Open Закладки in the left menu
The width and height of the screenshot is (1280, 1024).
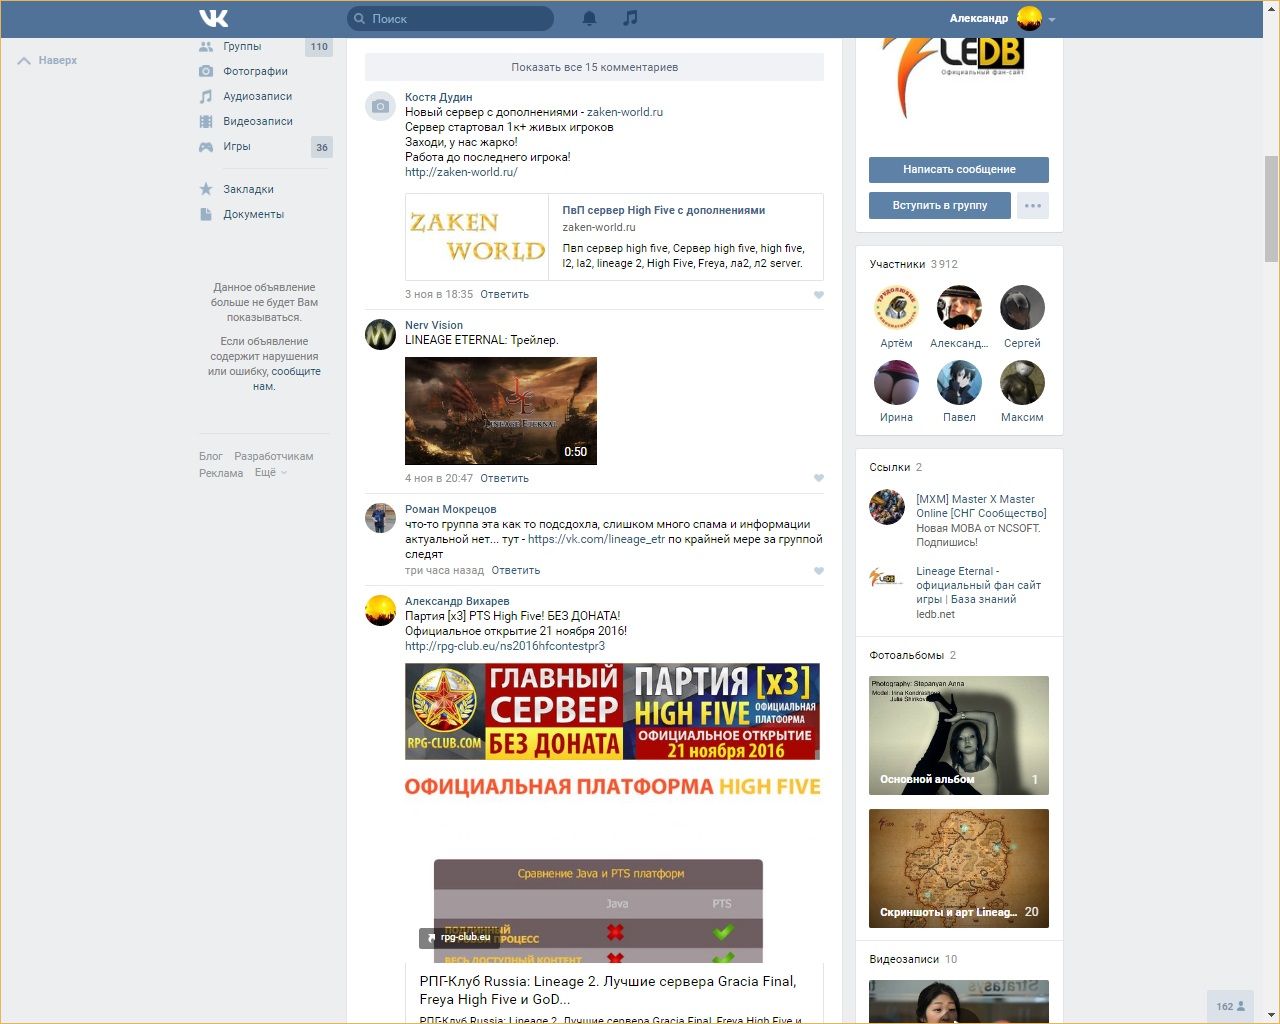pyautogui.click(x=248, y=189)
